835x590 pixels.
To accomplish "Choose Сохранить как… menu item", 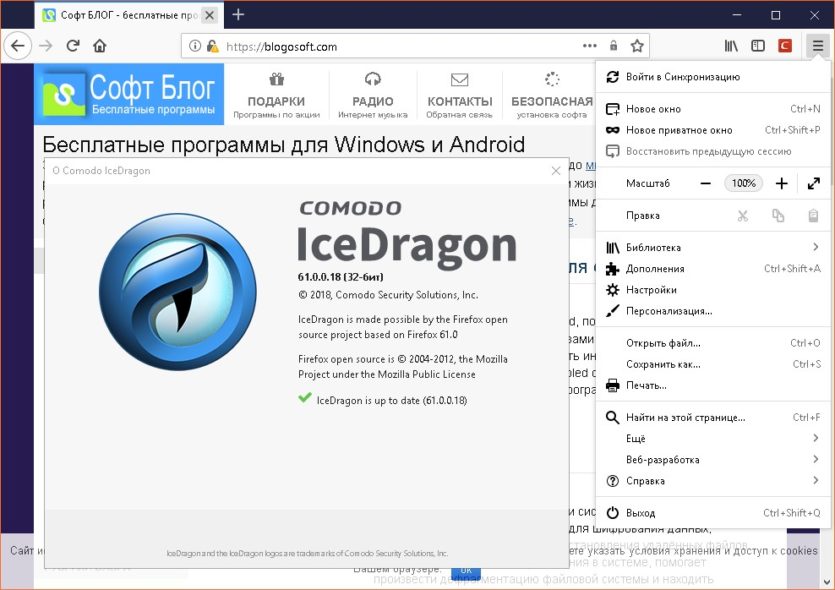I will click(713, 365).
